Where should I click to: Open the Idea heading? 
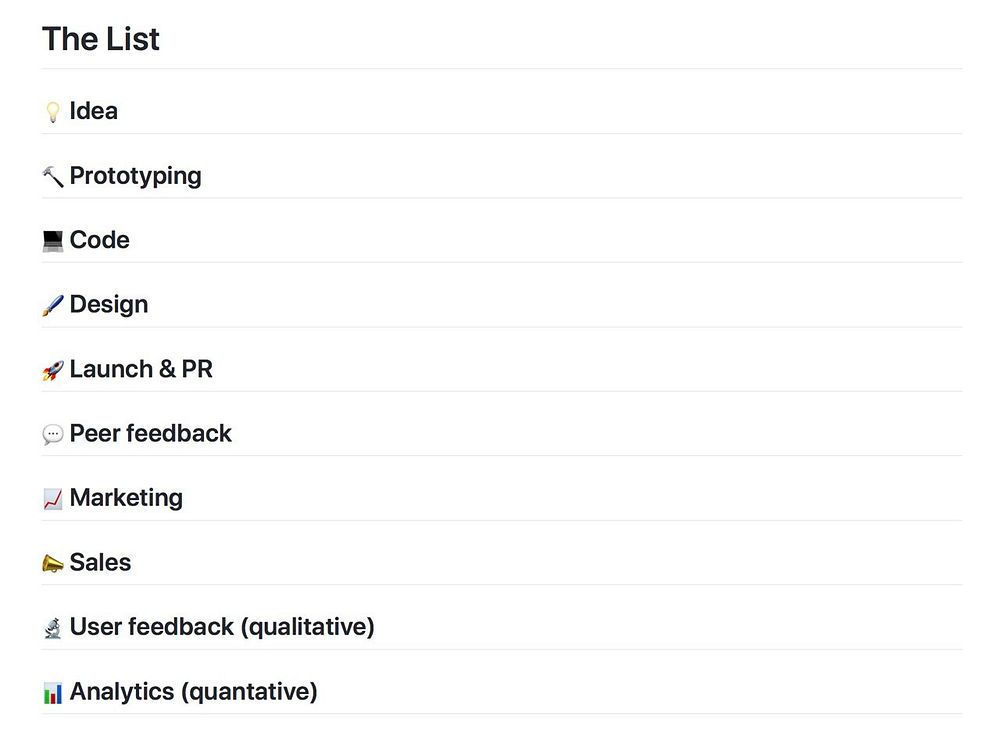(x=94, y=111)
